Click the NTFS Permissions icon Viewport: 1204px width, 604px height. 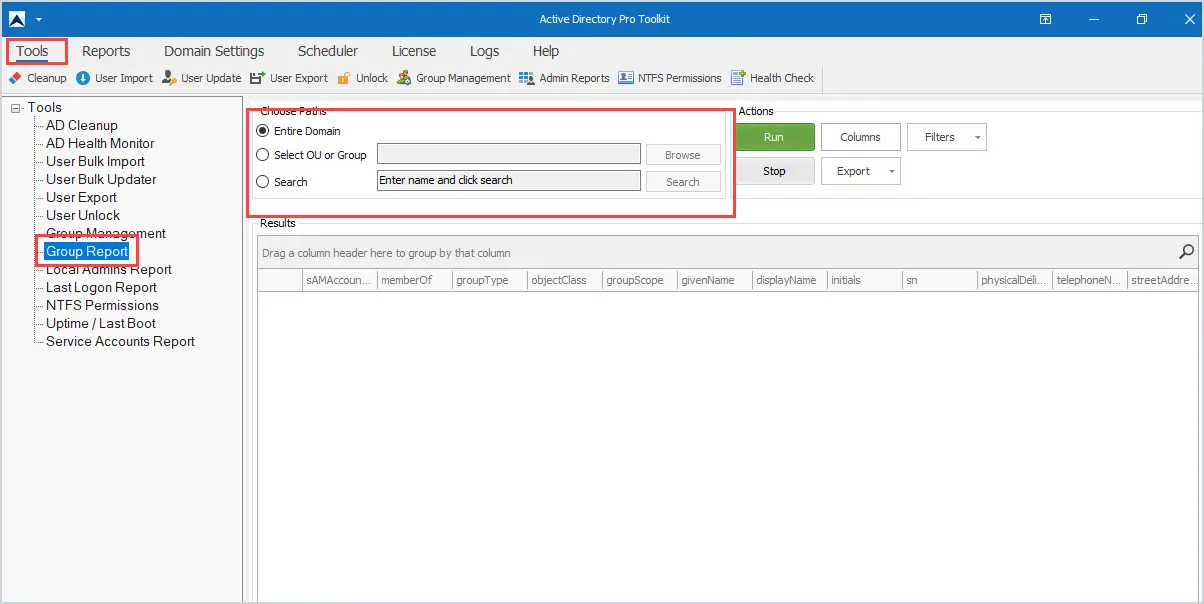626,78
